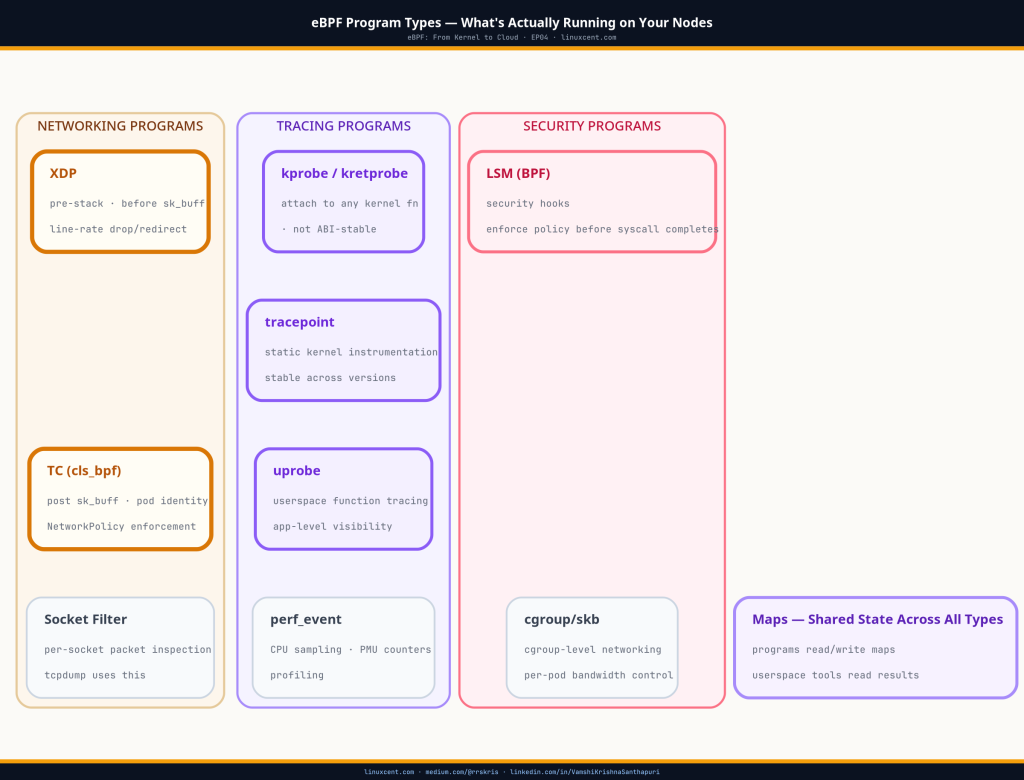
Task: Select the LSM (BPF) card title
Action: [518, 173]
